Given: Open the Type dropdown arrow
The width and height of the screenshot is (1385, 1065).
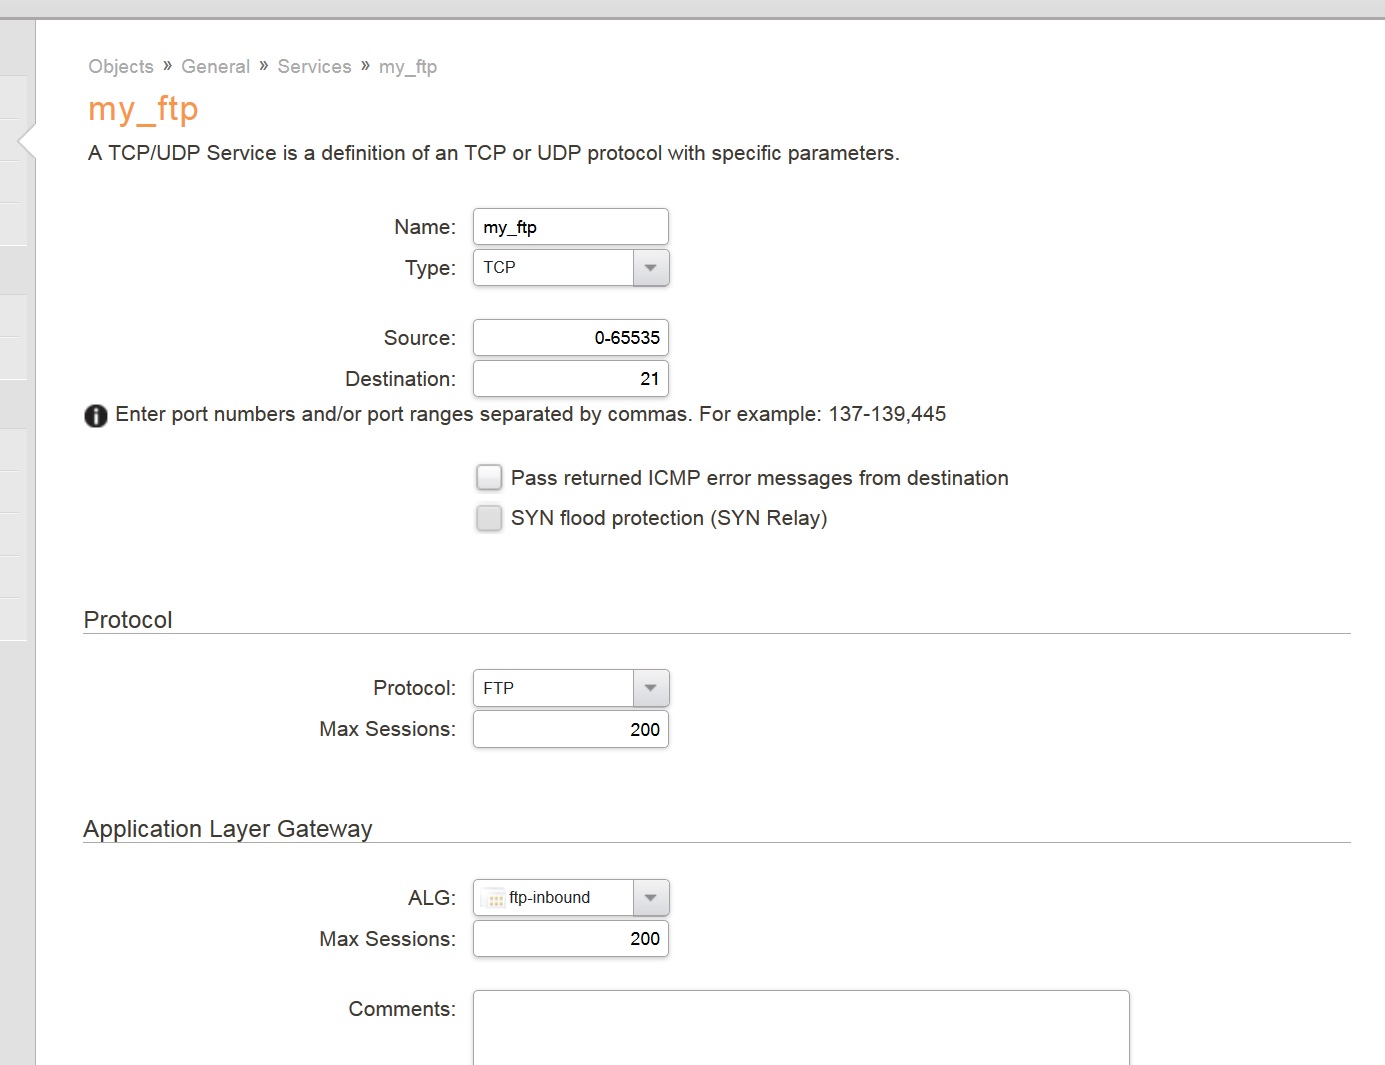Looking at the screenshot, I should pyautogui.click(x=651, y=268).
